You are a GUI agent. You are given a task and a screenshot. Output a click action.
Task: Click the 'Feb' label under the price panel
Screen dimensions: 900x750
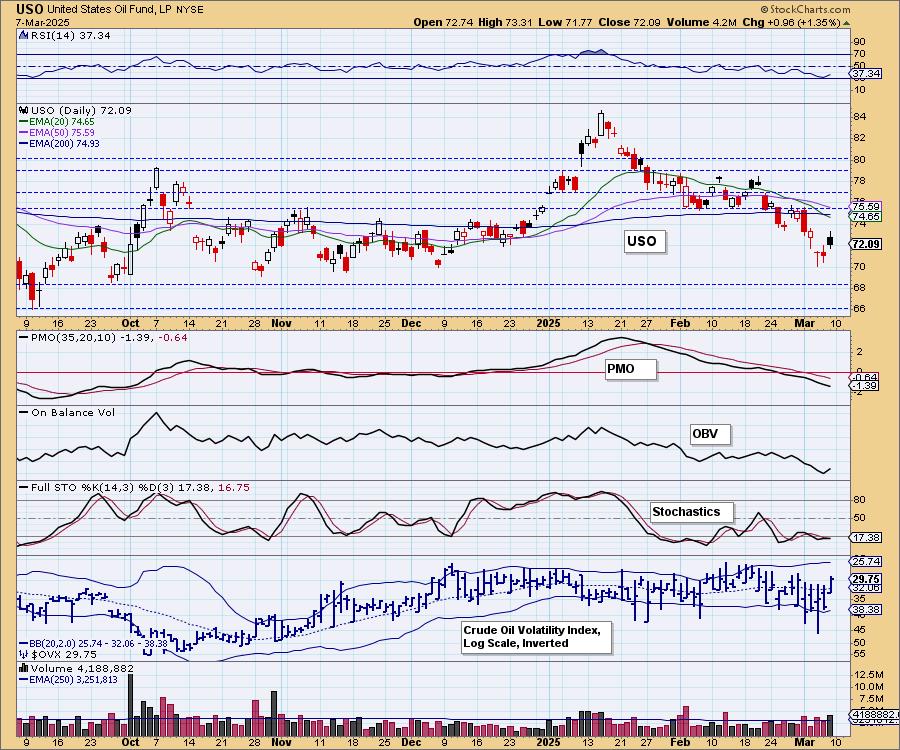[680, 323]
